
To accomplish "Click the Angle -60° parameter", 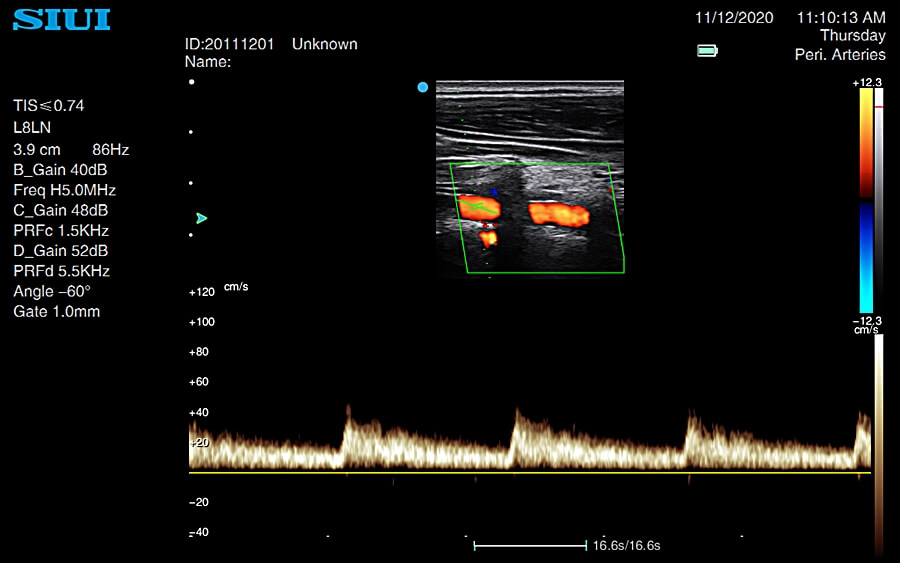I will click(x=51, y=291).
